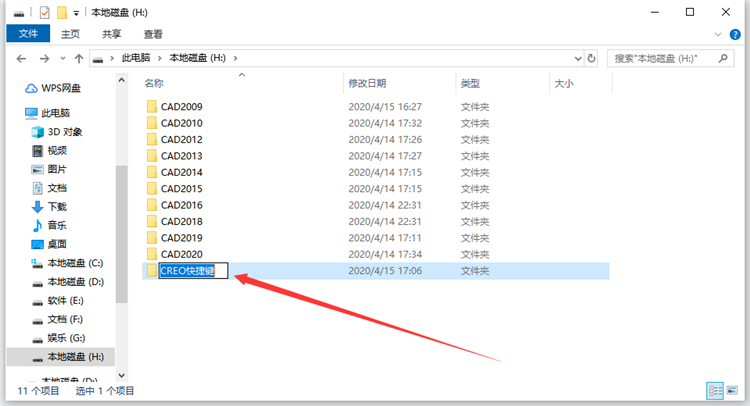Click 本地磁盘 (H:) in address breadcrumb

pos(198,58)
